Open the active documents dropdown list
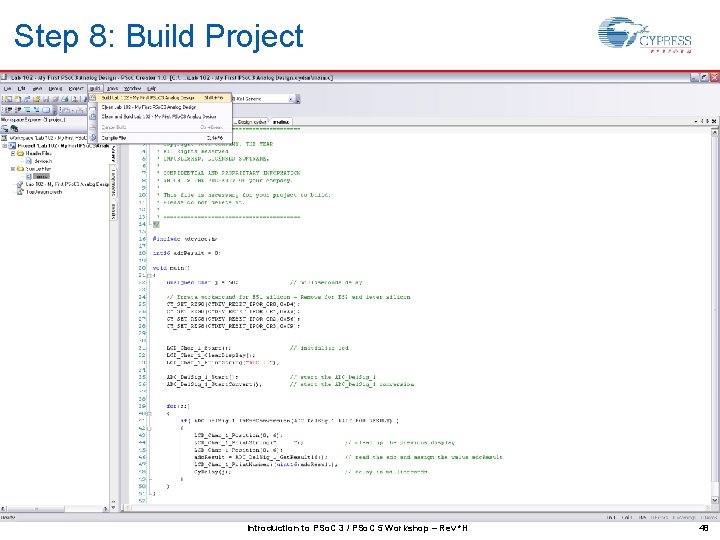Image resolution: width=720 pixels, height=540 pixels. pos(696,121)
